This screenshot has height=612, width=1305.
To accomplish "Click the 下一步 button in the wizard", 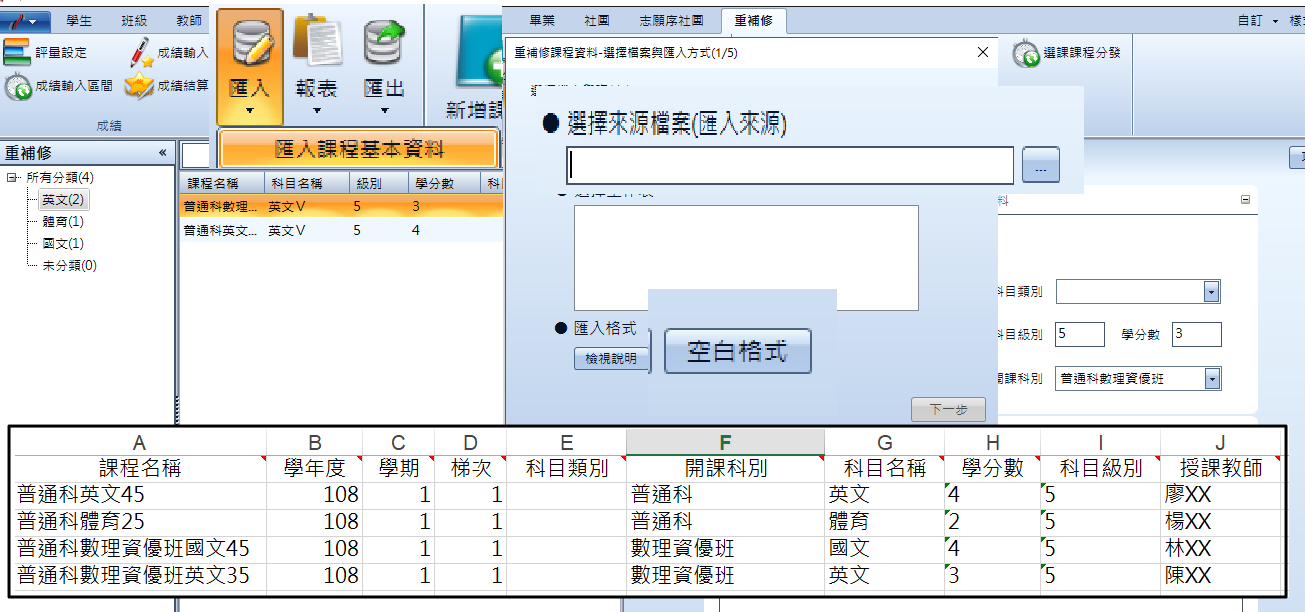I will click(x=948, y=409).
